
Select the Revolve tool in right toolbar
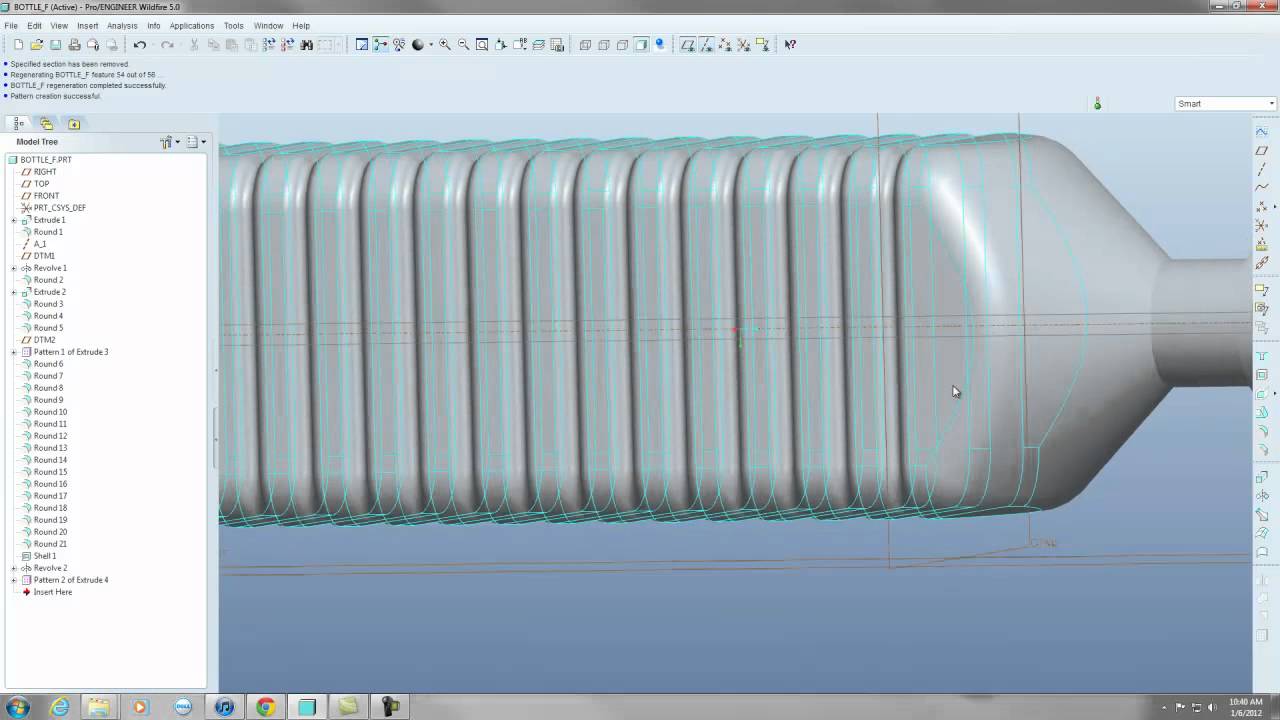tap(1262, 496)
